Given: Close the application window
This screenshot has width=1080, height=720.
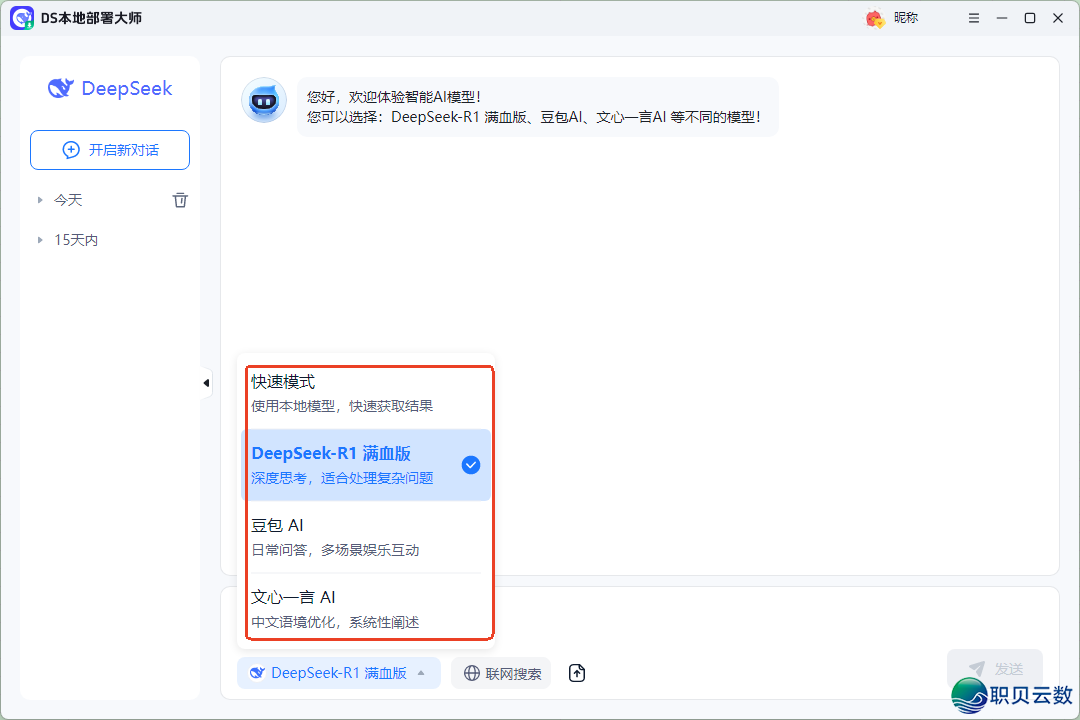Looking at the screenshot, I should pos(1058,19).
